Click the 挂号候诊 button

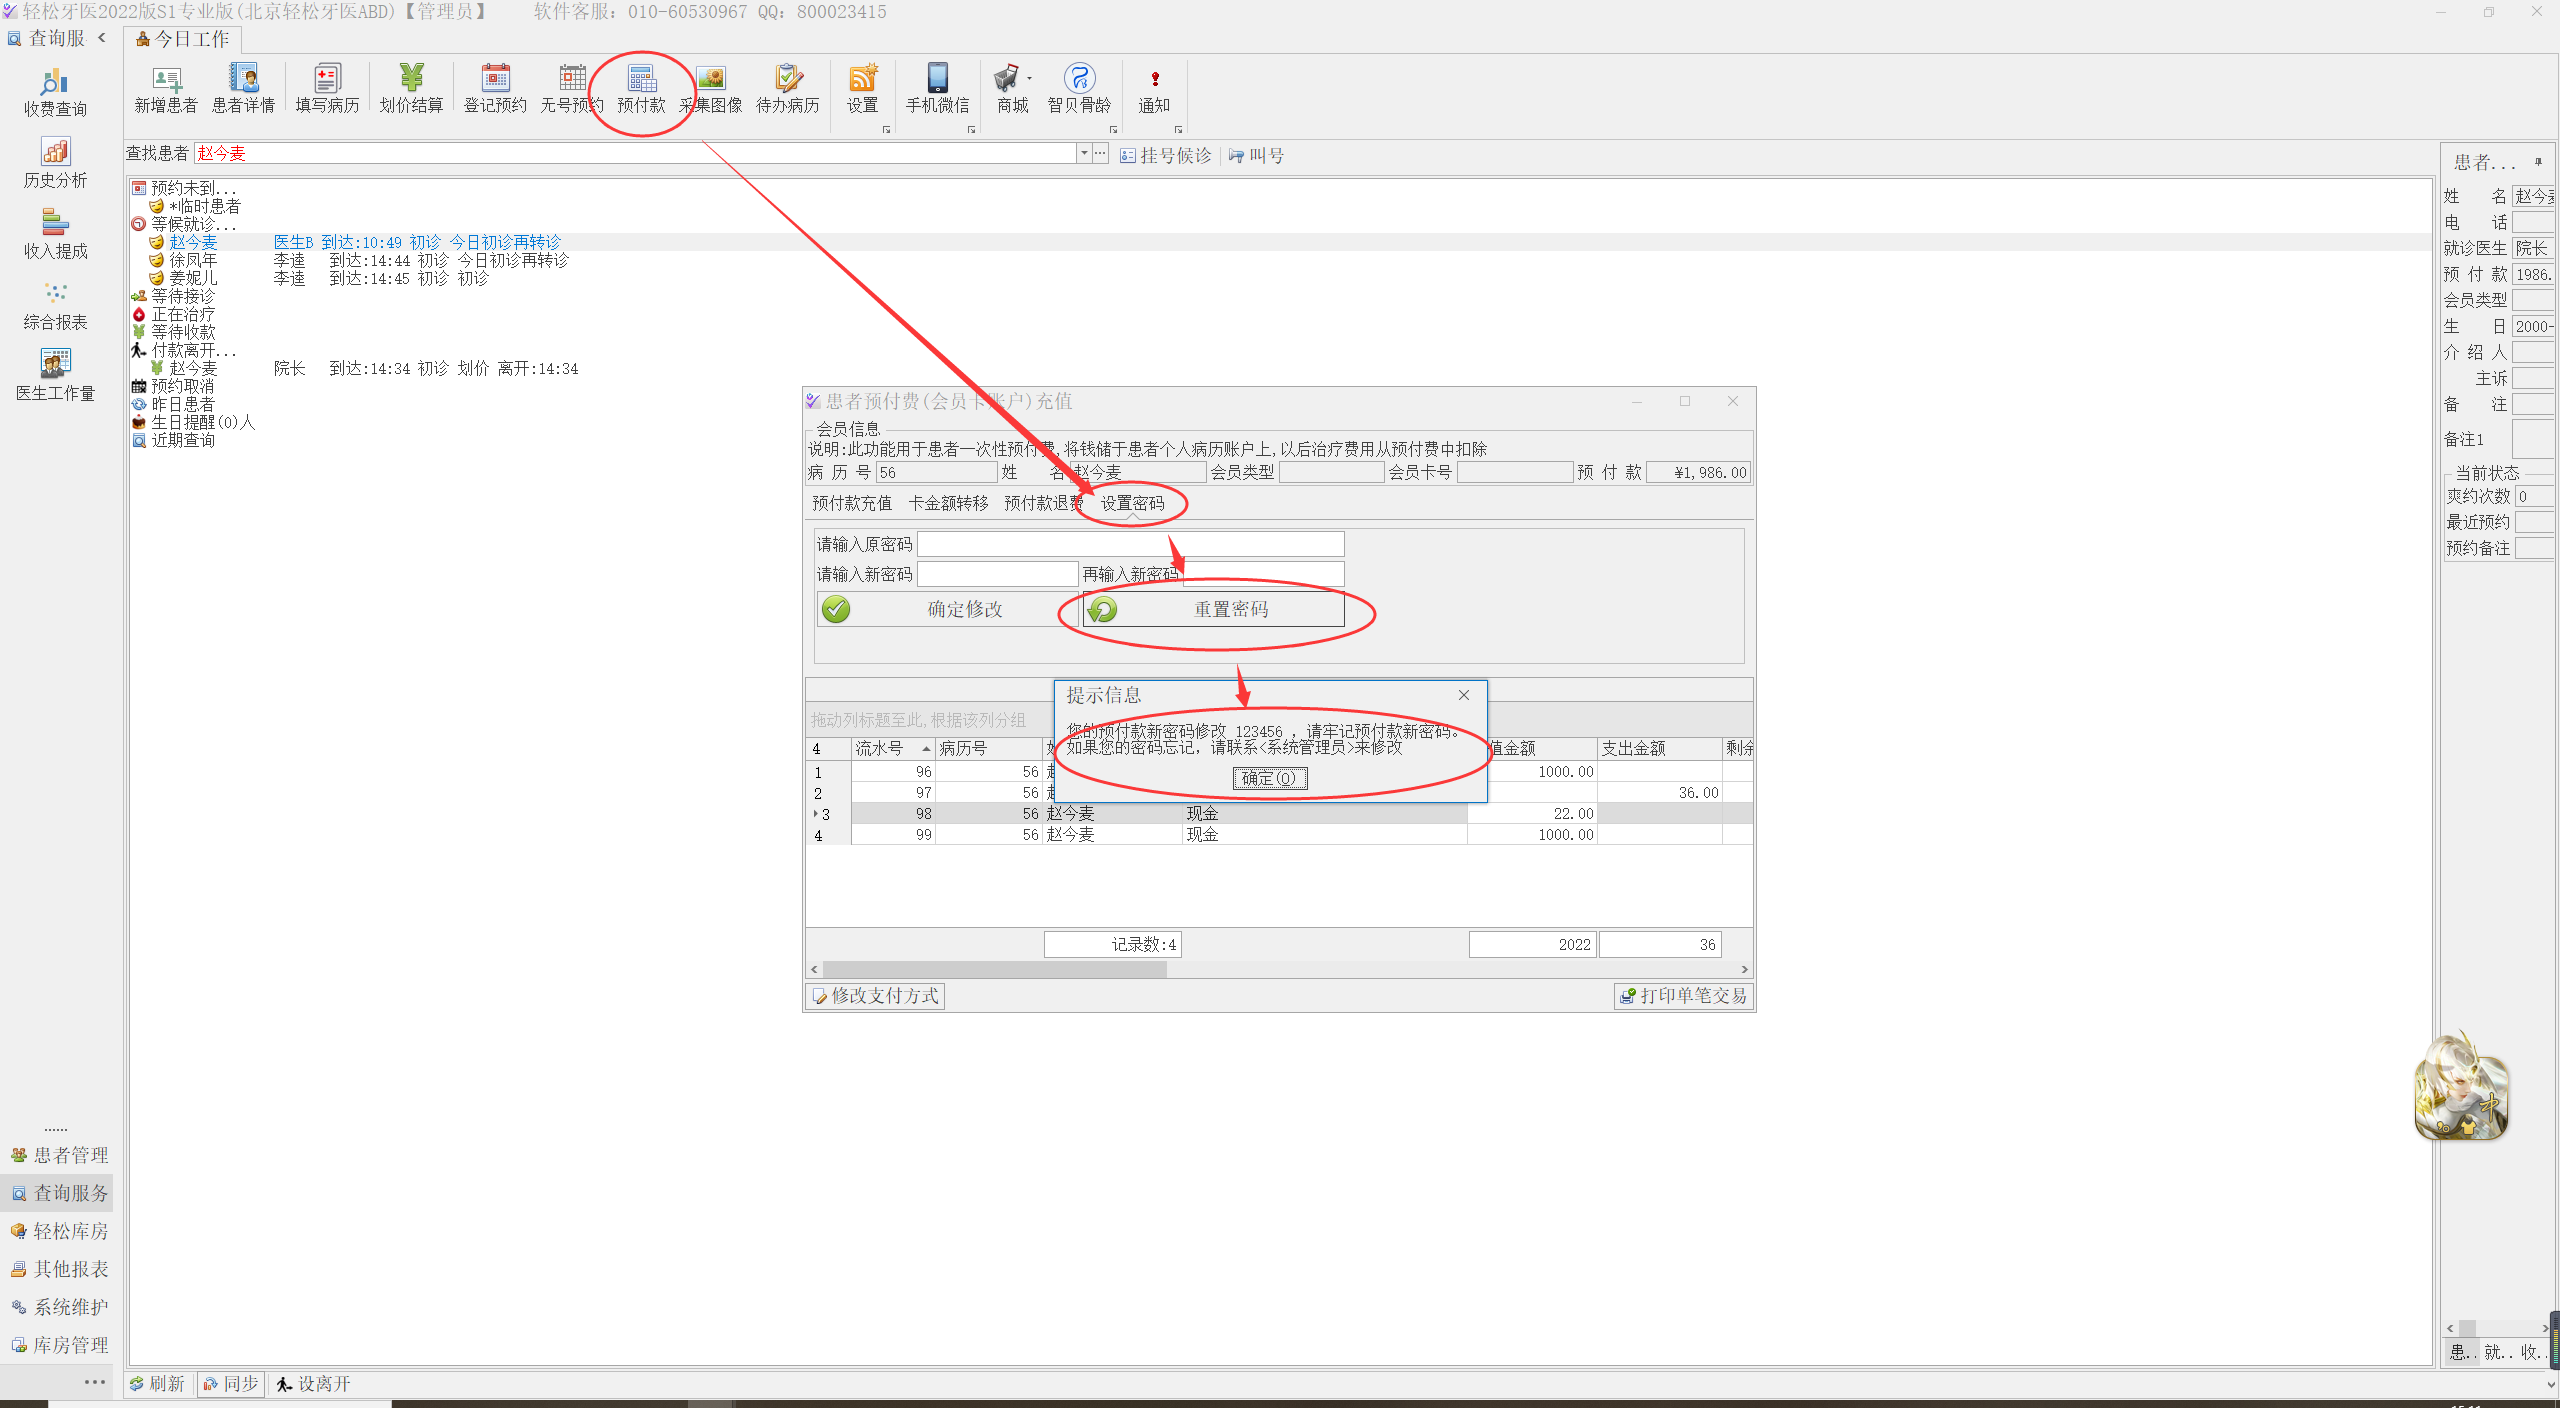coord(1166,155)
